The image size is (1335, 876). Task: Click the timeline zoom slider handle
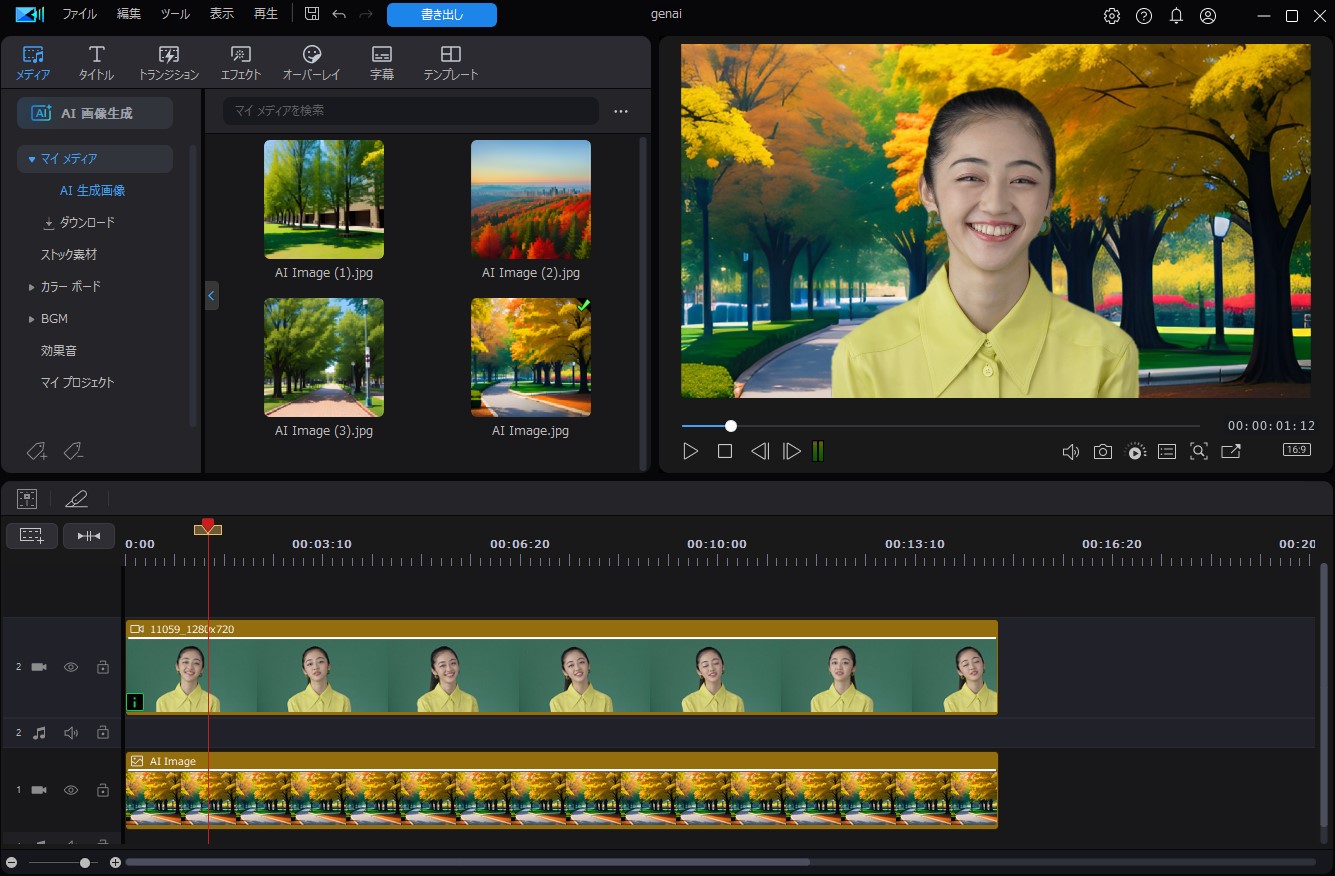tap(85, 862)
